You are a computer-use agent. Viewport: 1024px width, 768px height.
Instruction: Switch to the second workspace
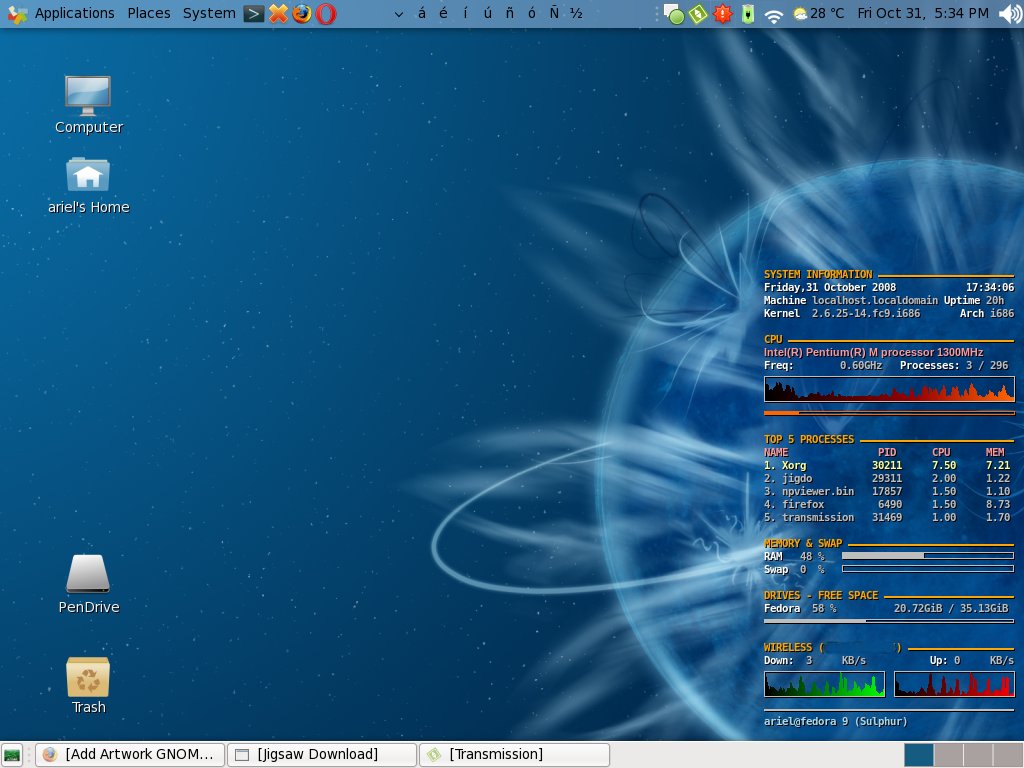(948, 755)
